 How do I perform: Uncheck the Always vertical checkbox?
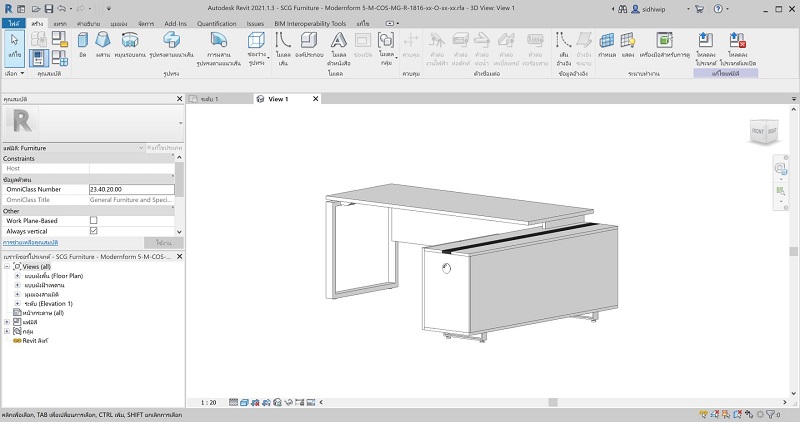(93, 231)
